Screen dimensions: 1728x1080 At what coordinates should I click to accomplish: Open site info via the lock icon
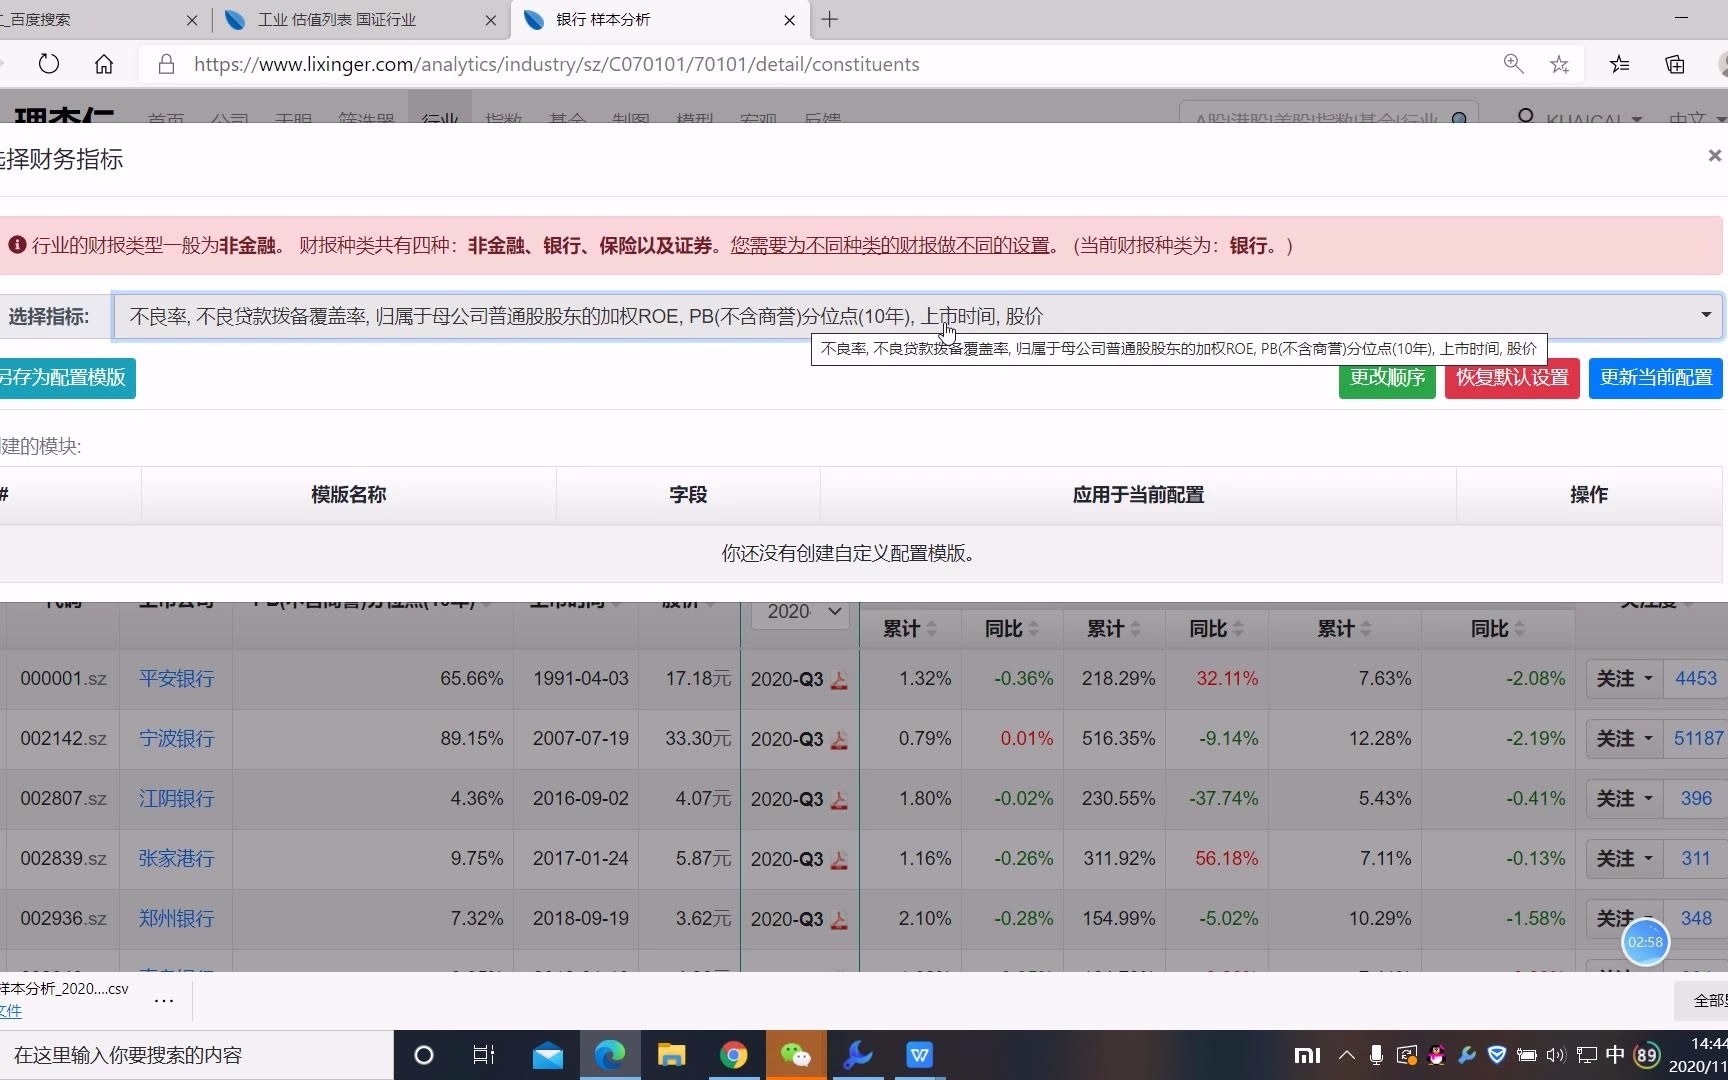click(167, 64)
